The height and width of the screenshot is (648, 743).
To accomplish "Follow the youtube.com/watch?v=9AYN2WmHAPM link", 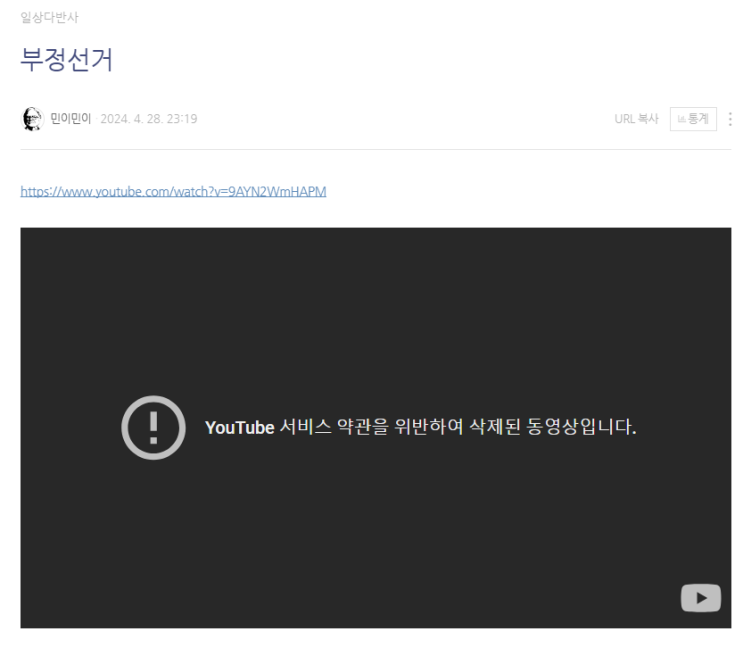I will 173,191.
